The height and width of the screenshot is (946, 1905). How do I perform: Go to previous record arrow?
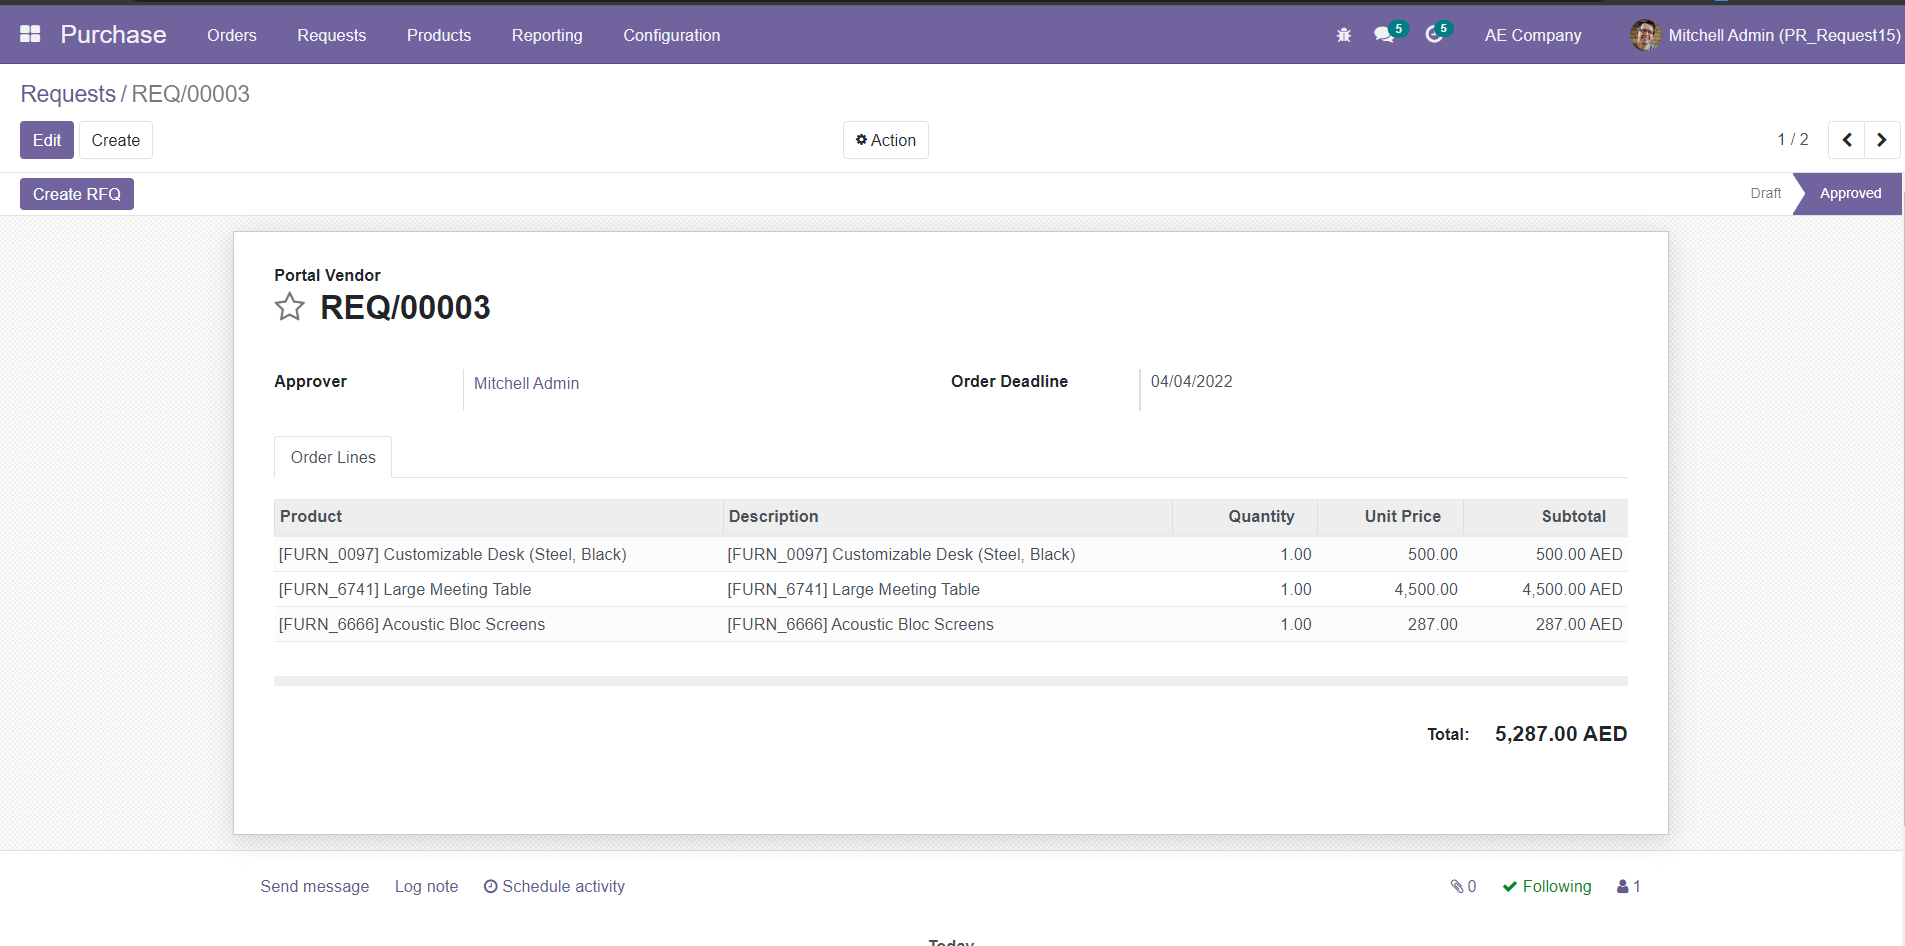[x=1846, y=140]
